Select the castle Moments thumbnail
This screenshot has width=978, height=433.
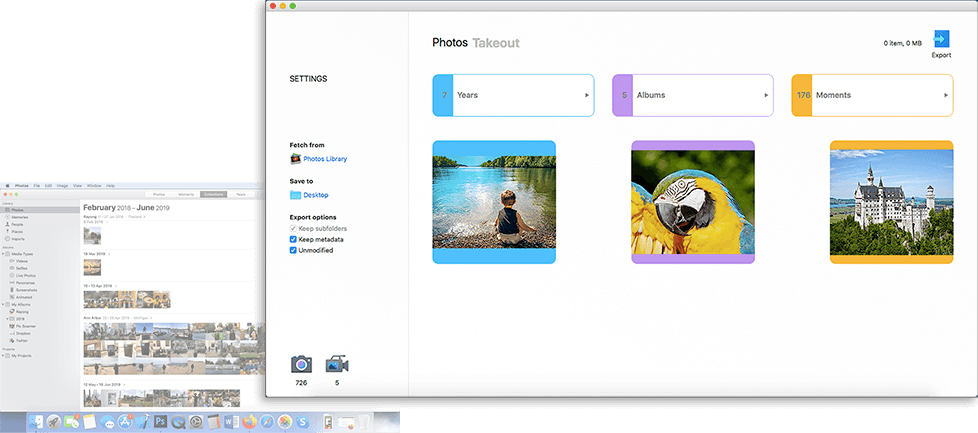[891, 202]
